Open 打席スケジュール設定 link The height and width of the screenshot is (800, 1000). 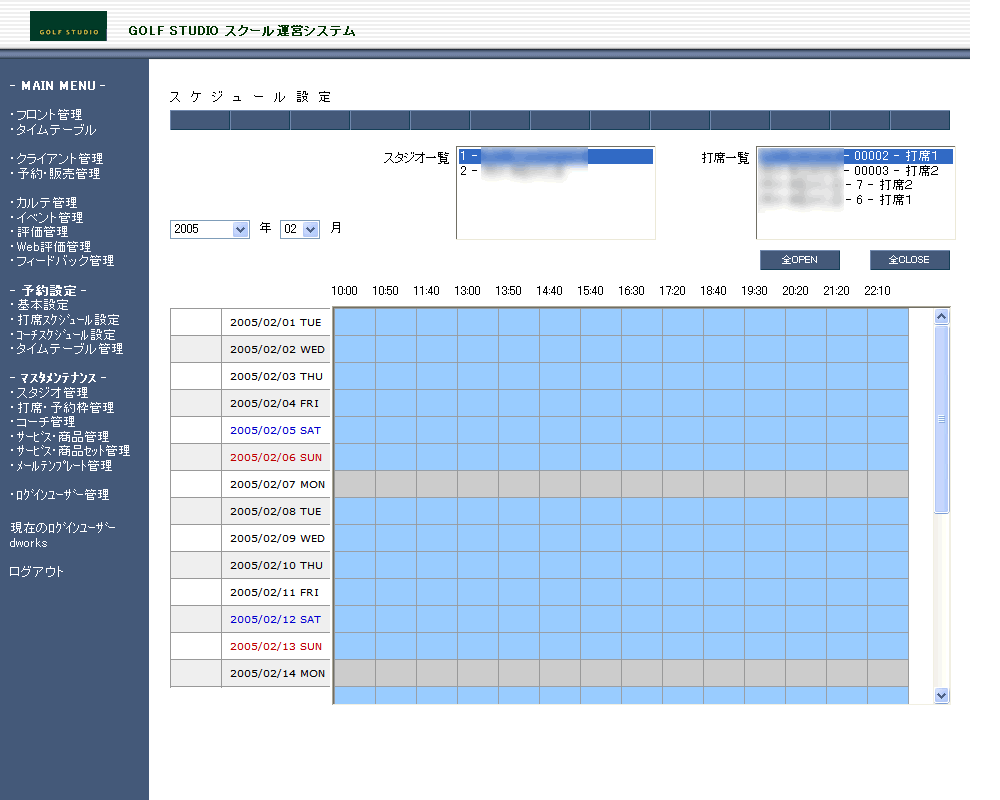pos(68,320)
